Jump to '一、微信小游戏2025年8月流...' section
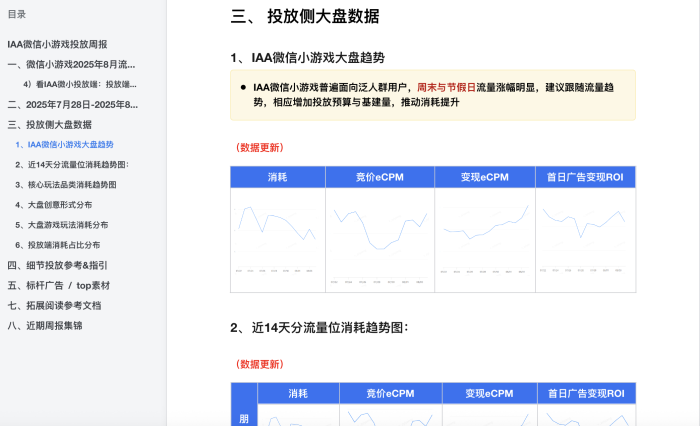Image resolution: width=700 pixels, height=426 pixels. coord(71,64)
